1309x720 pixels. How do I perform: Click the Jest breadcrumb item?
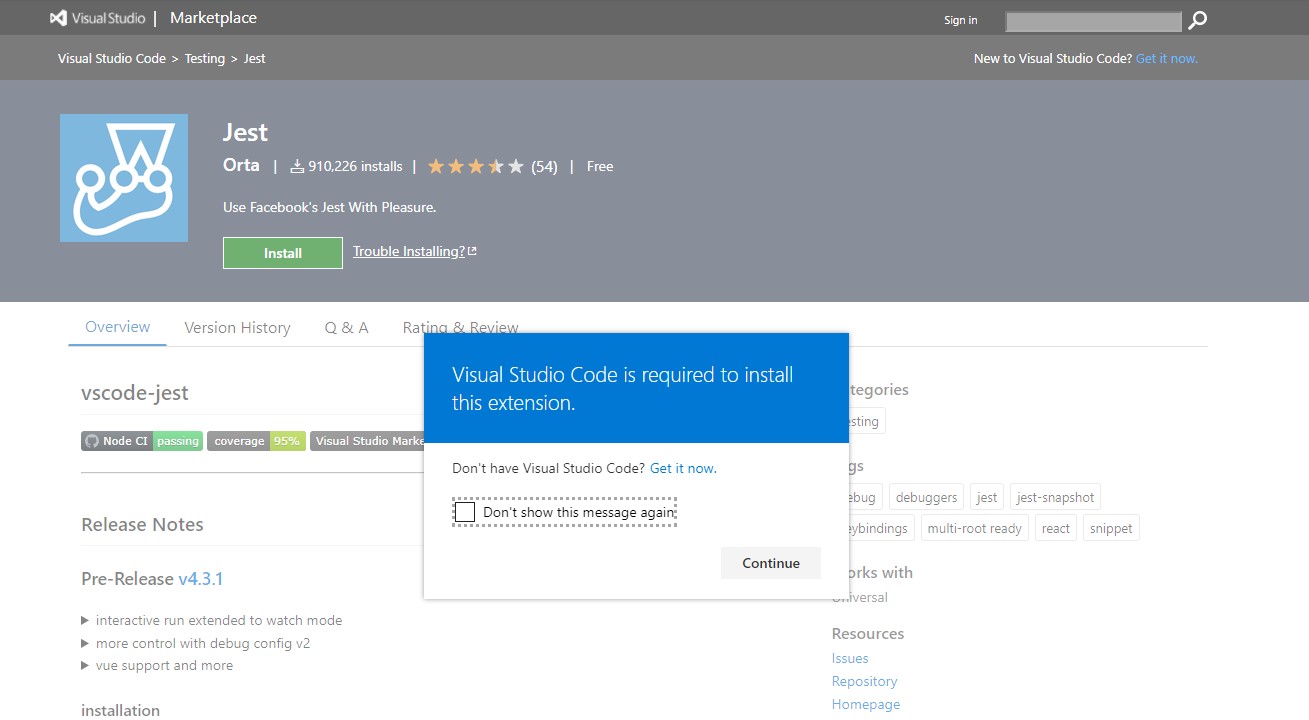pos(255,58)
